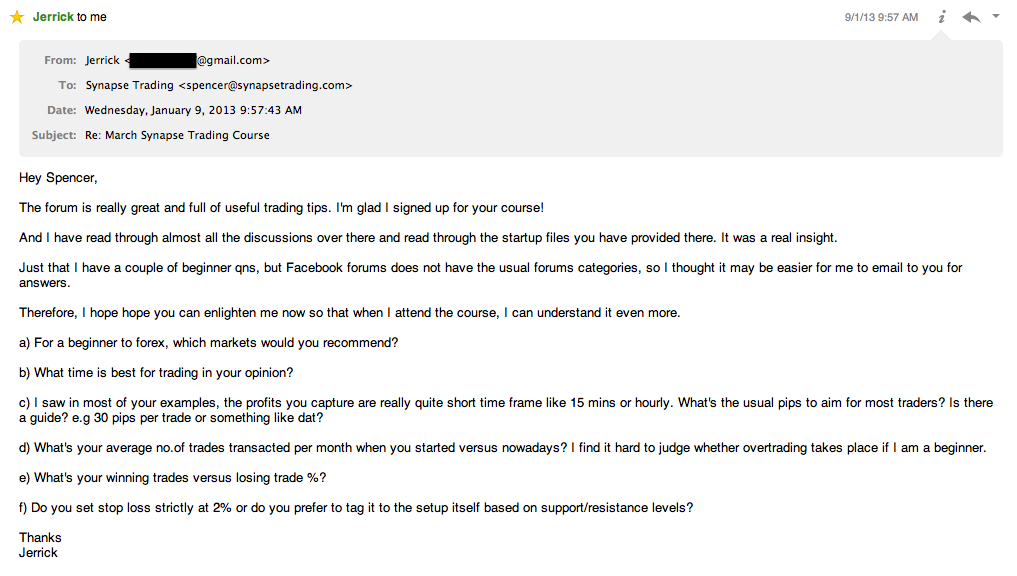Click question e) about winning trades percentage
The width and height of the screenshot is (1017, 576).
pyautogui.click(x=173, y=477)
